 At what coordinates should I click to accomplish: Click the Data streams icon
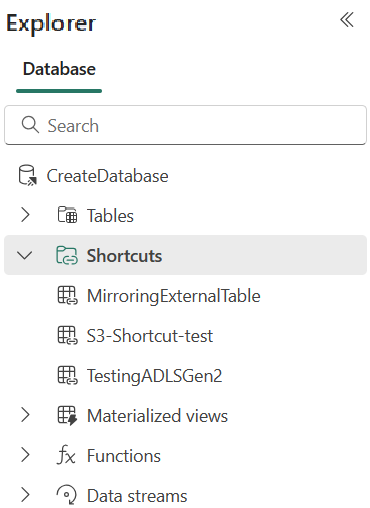click(67, 495)
